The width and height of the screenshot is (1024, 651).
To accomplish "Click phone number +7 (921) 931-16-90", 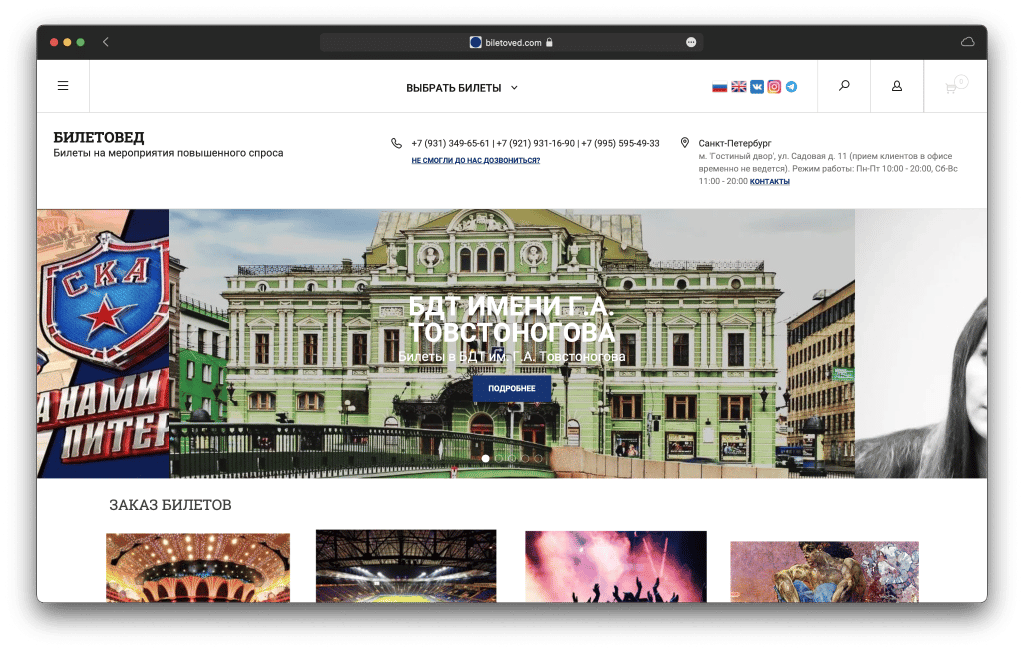I will coord(536,143).
